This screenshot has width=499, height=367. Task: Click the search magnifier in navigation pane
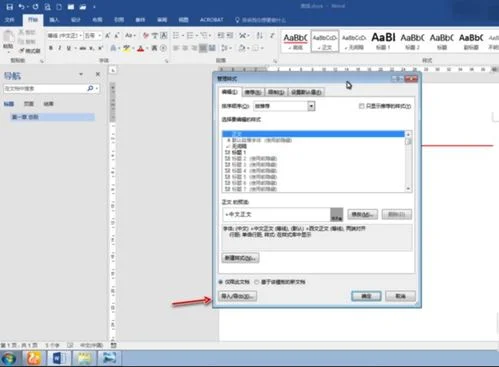pos(90,88)
